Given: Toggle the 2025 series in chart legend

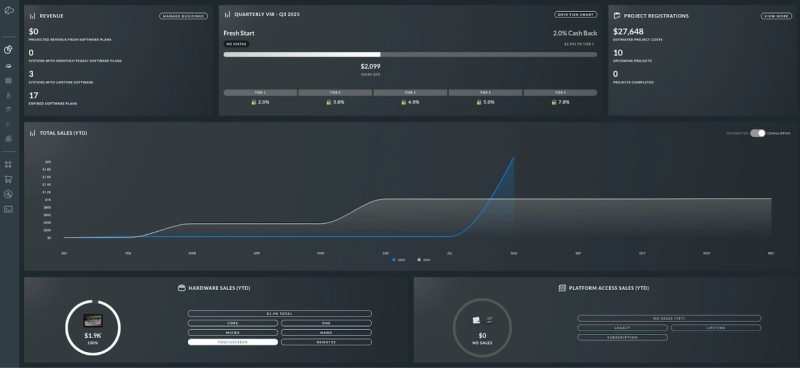Looking at the screenshot, I should pyautogui.click(x=398, y=260).
